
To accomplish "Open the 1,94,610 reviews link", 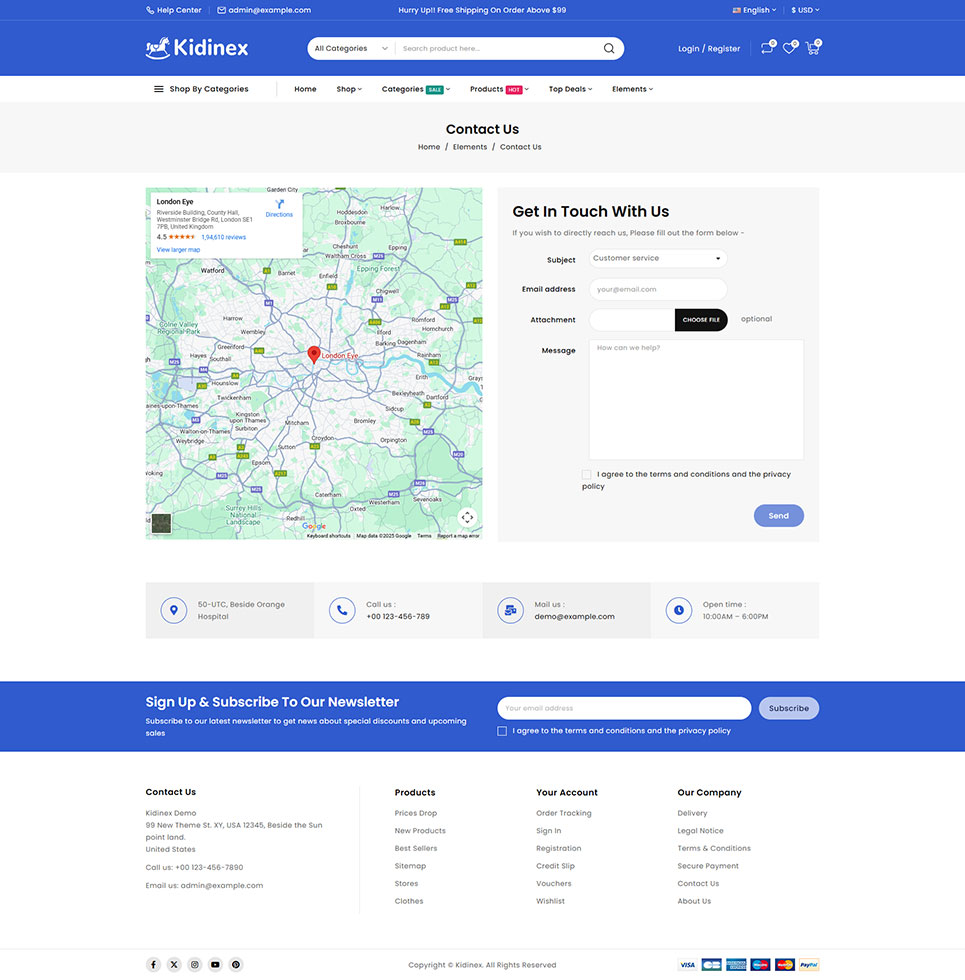I will pos(224,237).
